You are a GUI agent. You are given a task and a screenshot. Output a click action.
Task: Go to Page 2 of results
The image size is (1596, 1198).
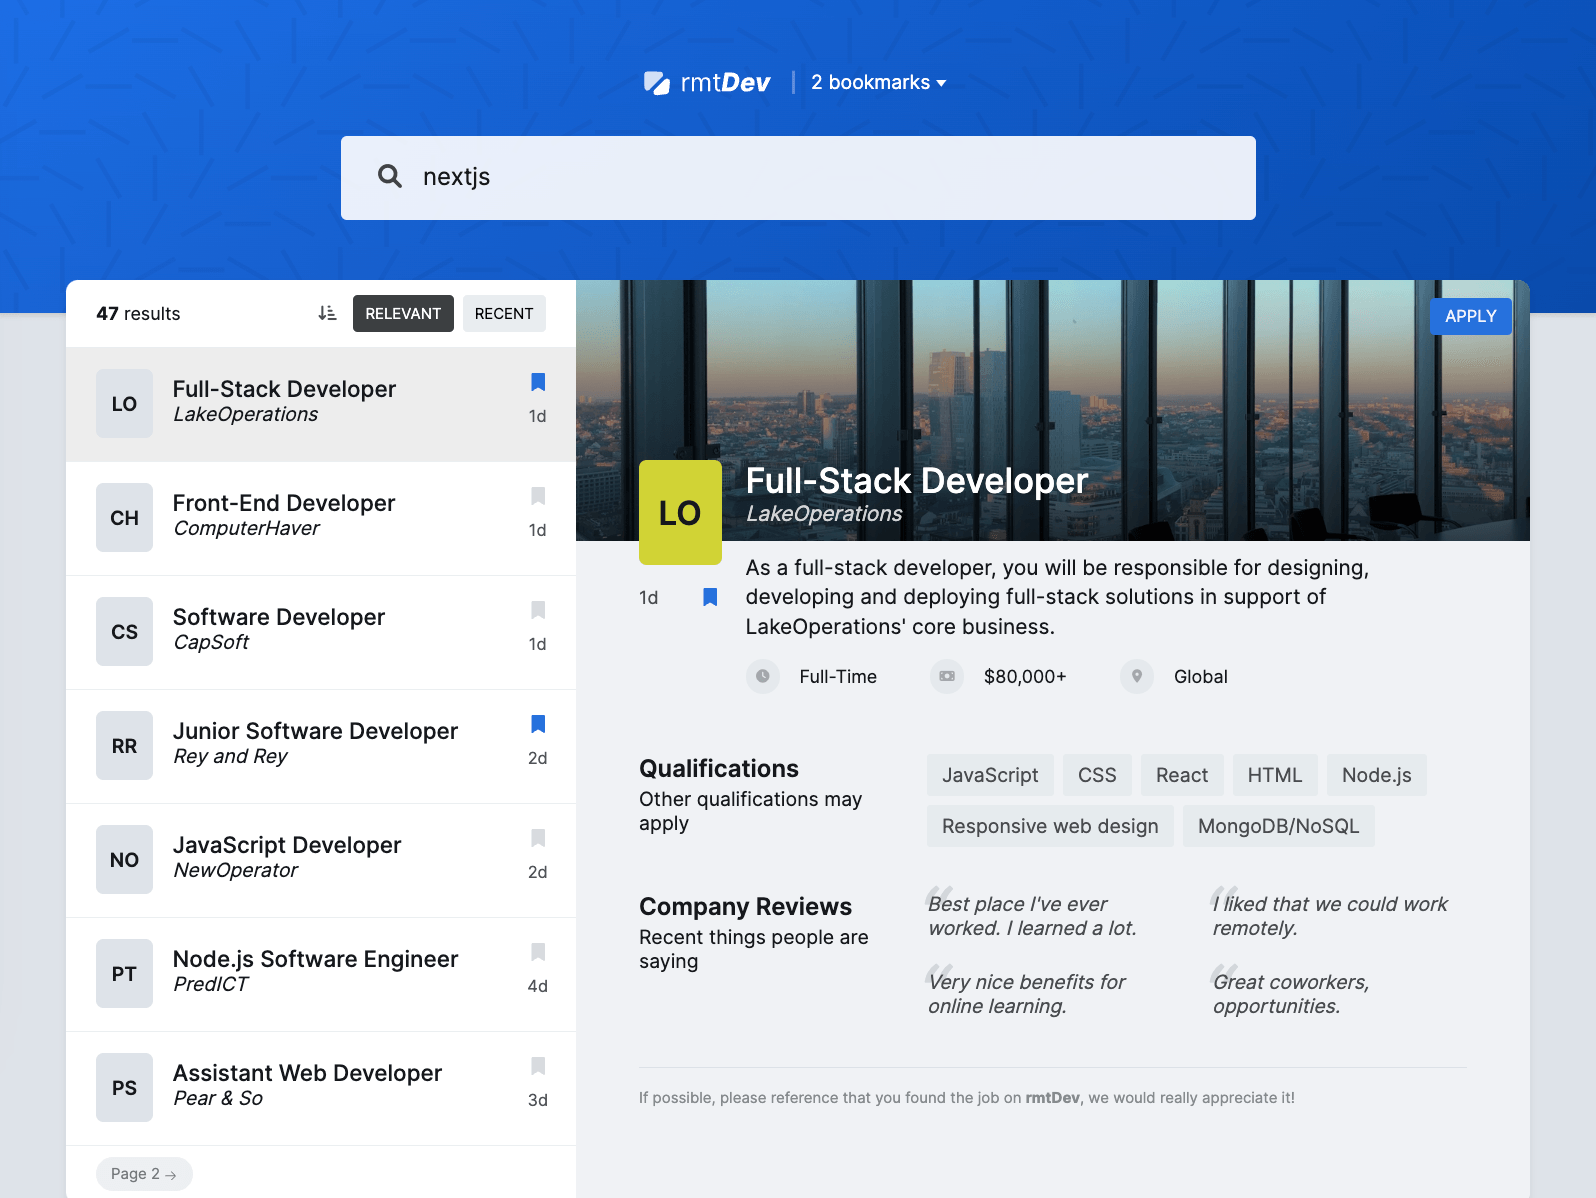[x=144, y=1174]
